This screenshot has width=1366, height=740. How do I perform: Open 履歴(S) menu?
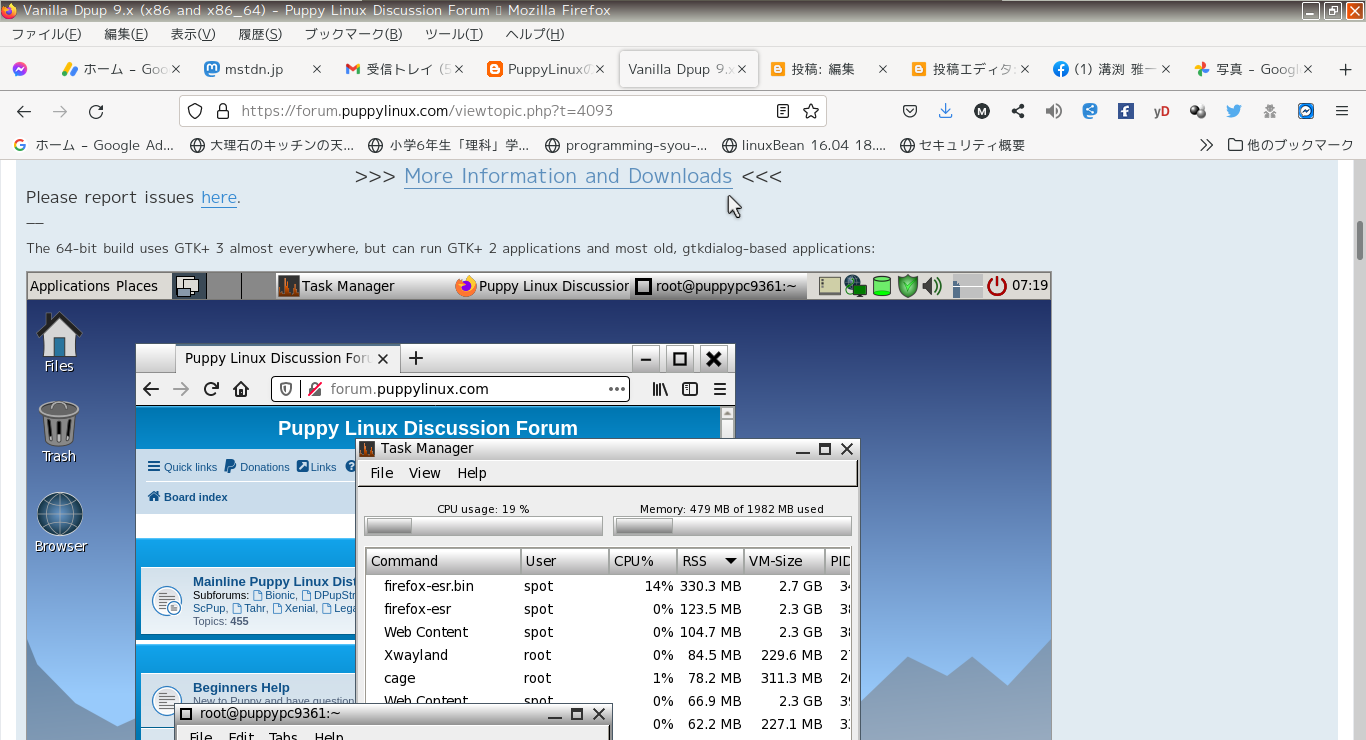[260, 34]
